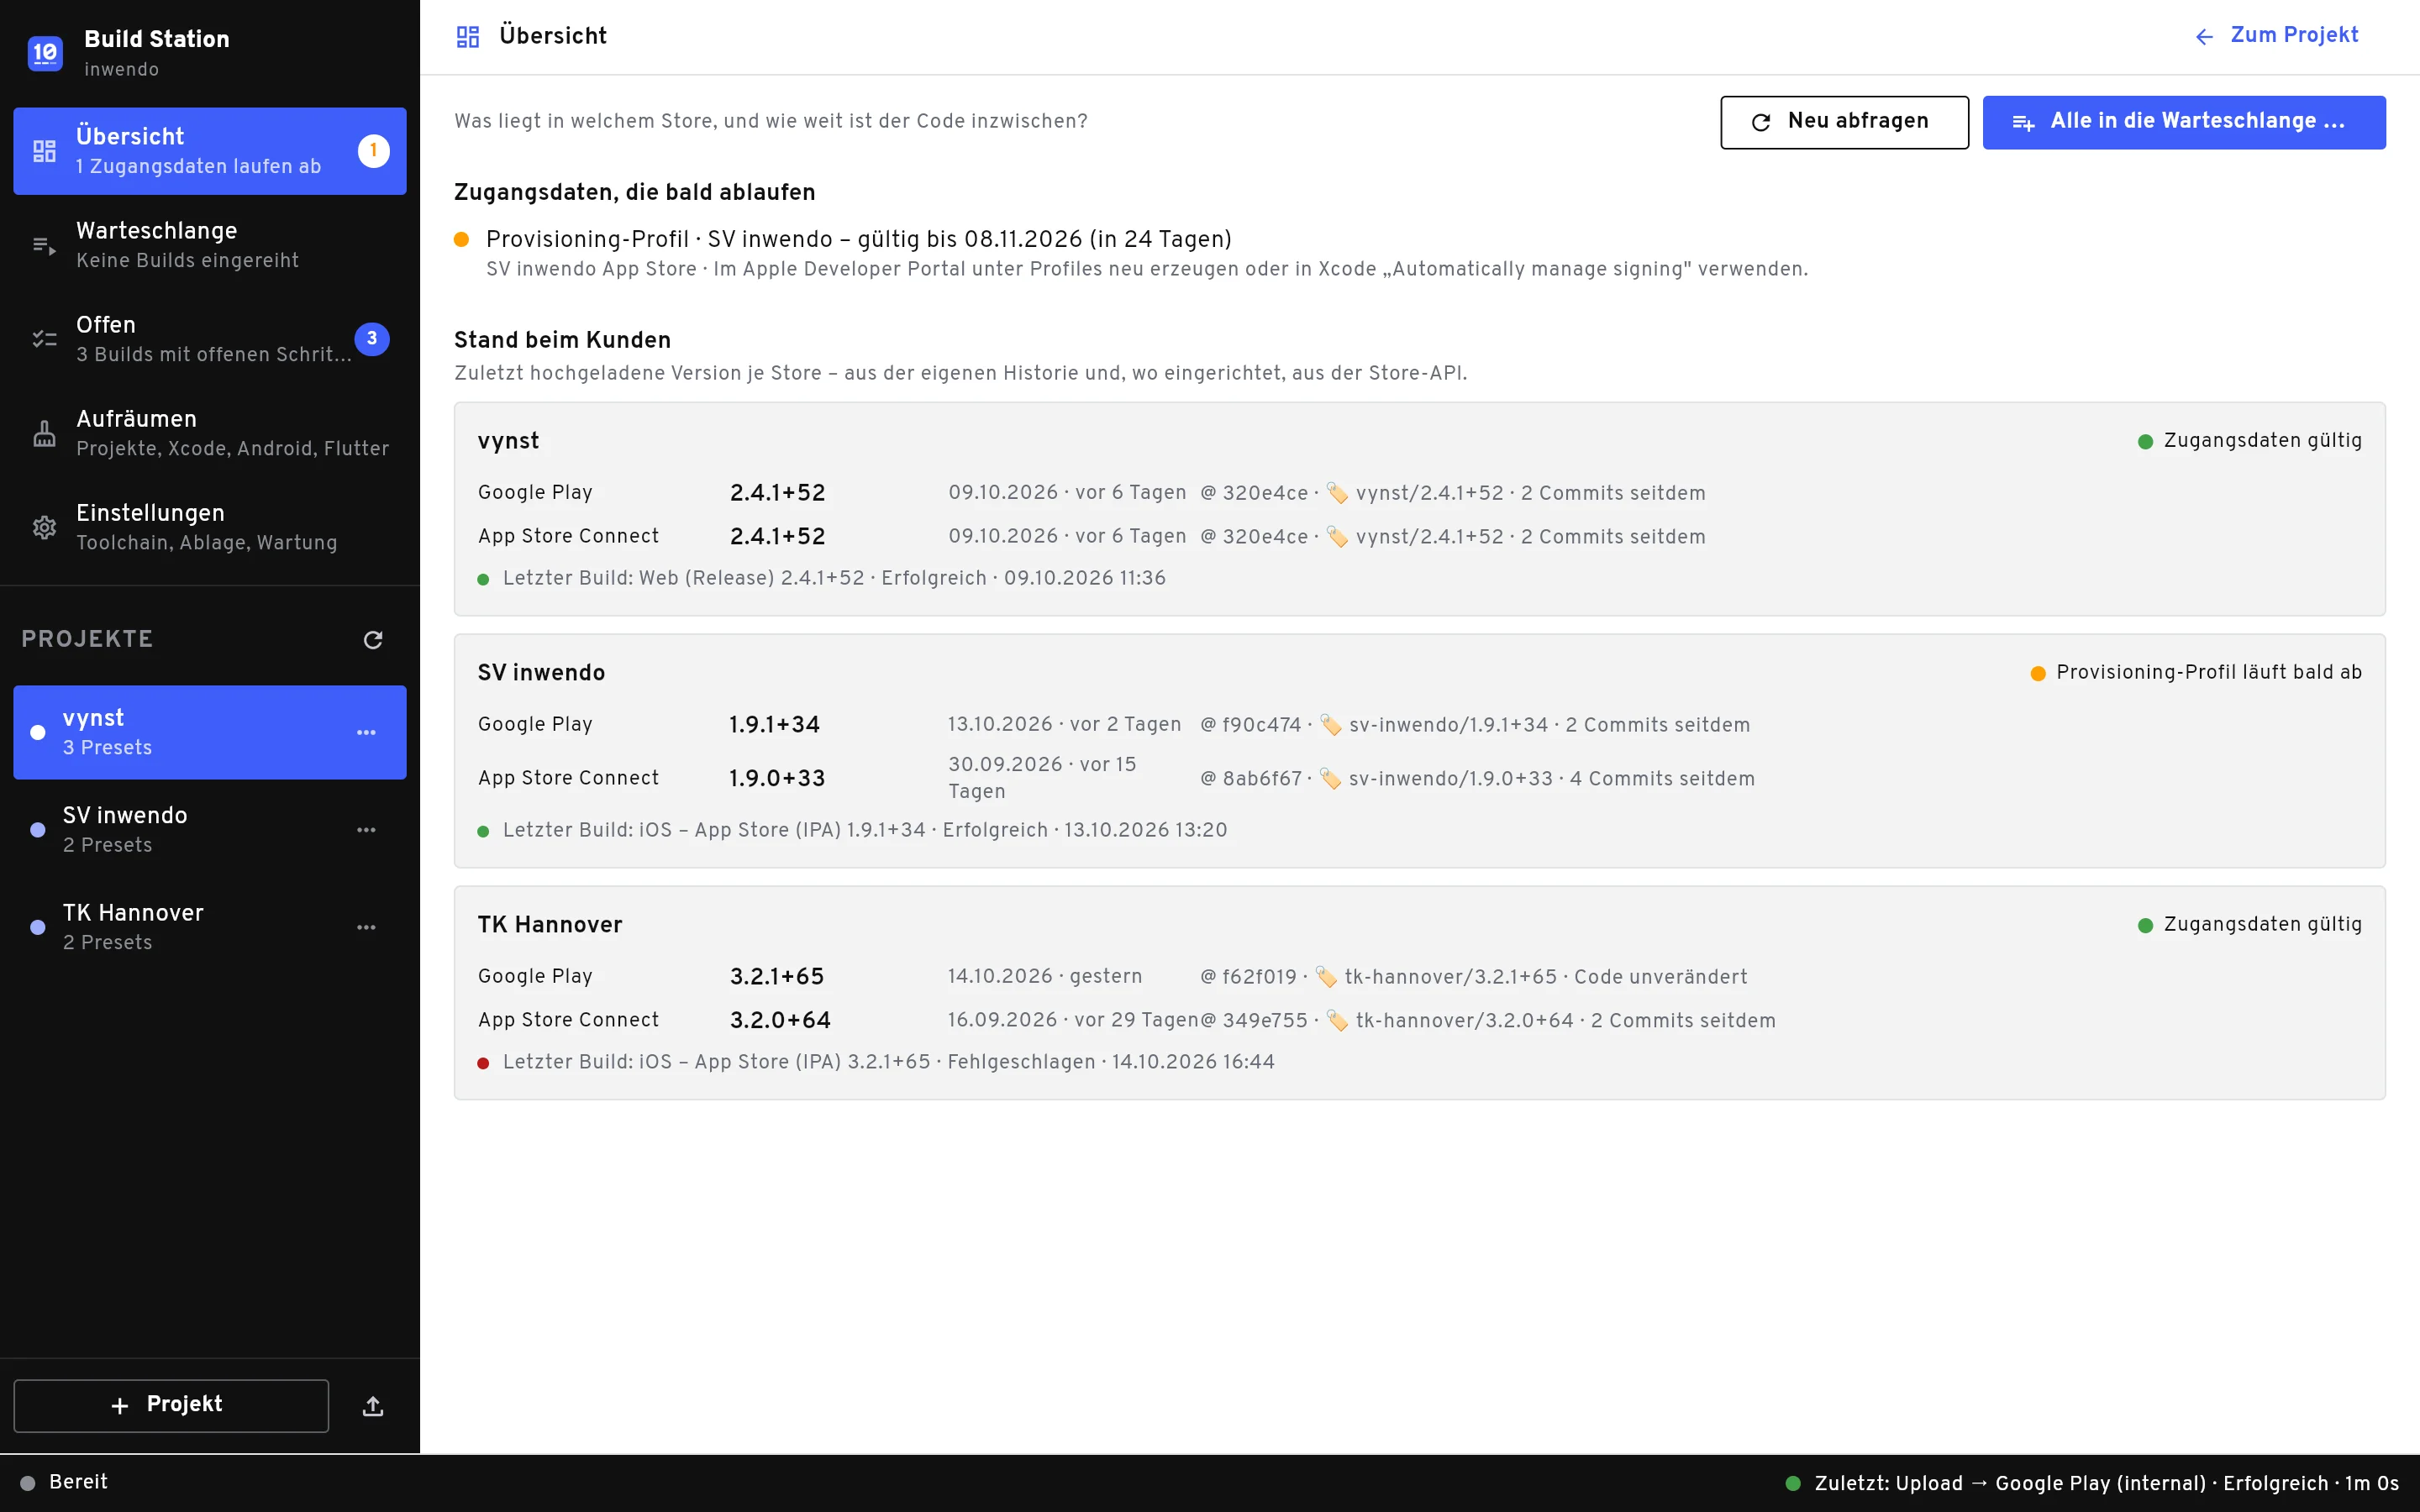Click the upload/export icon next to Projekt
This screenshot has height=1512, width=2420.
click(x=373, y=1406)
